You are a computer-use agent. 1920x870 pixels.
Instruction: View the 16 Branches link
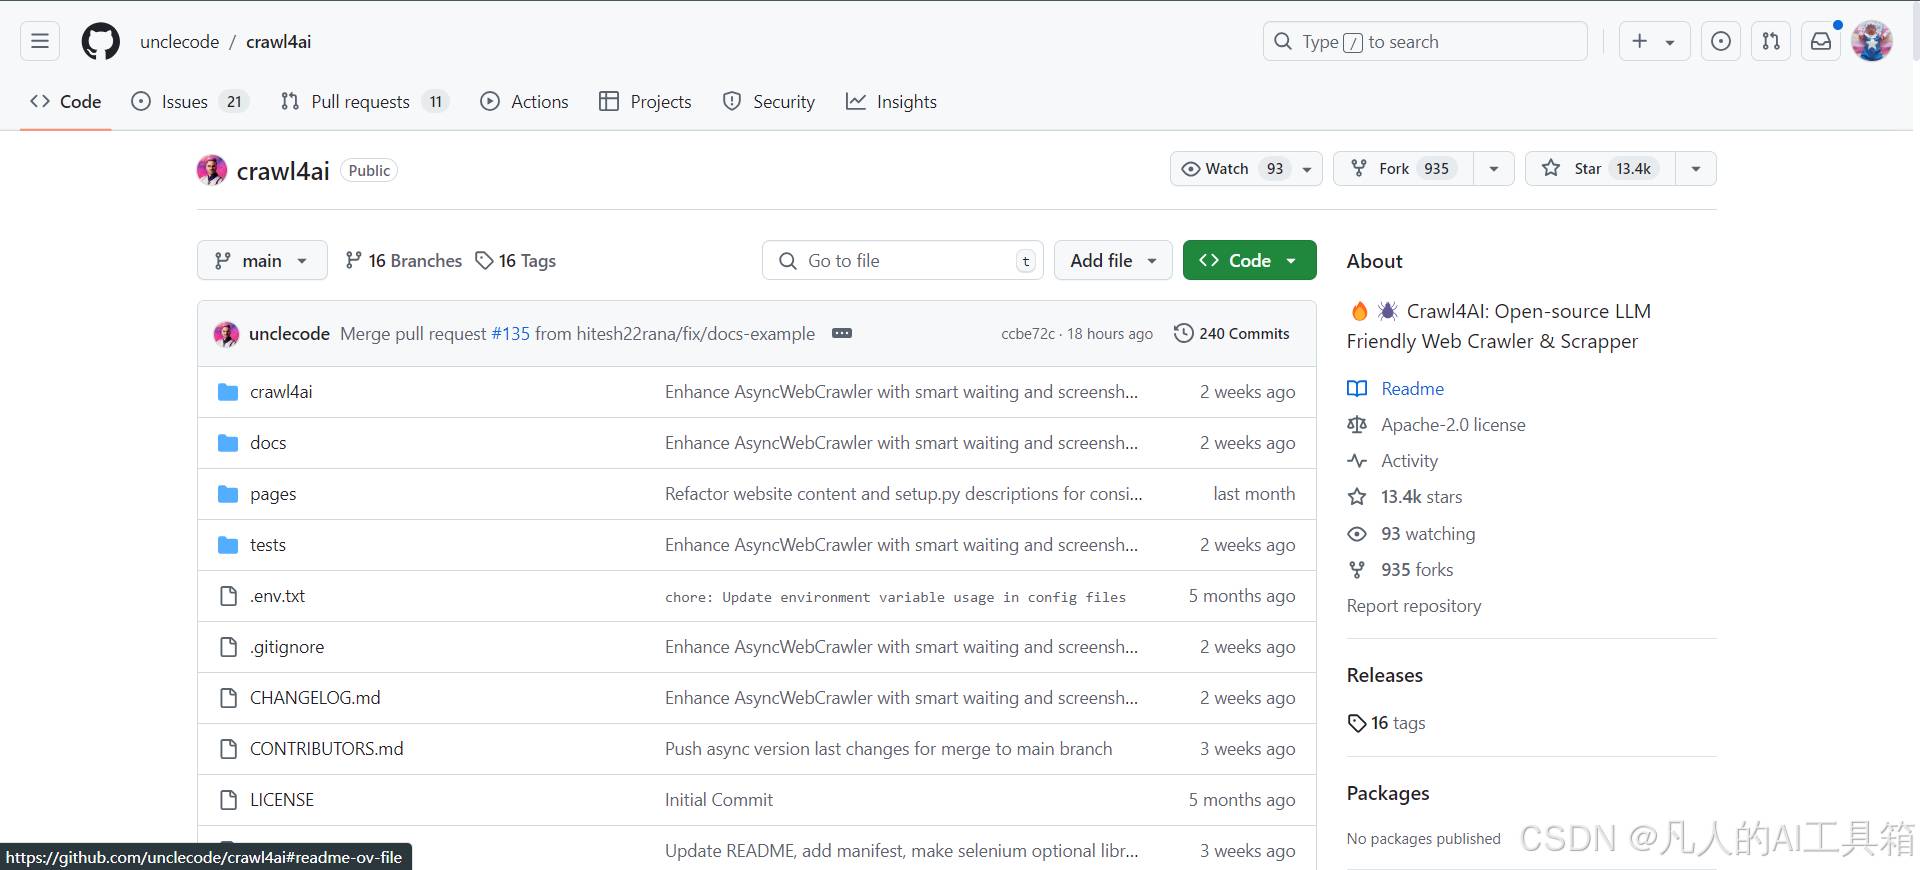coord(404,260)
